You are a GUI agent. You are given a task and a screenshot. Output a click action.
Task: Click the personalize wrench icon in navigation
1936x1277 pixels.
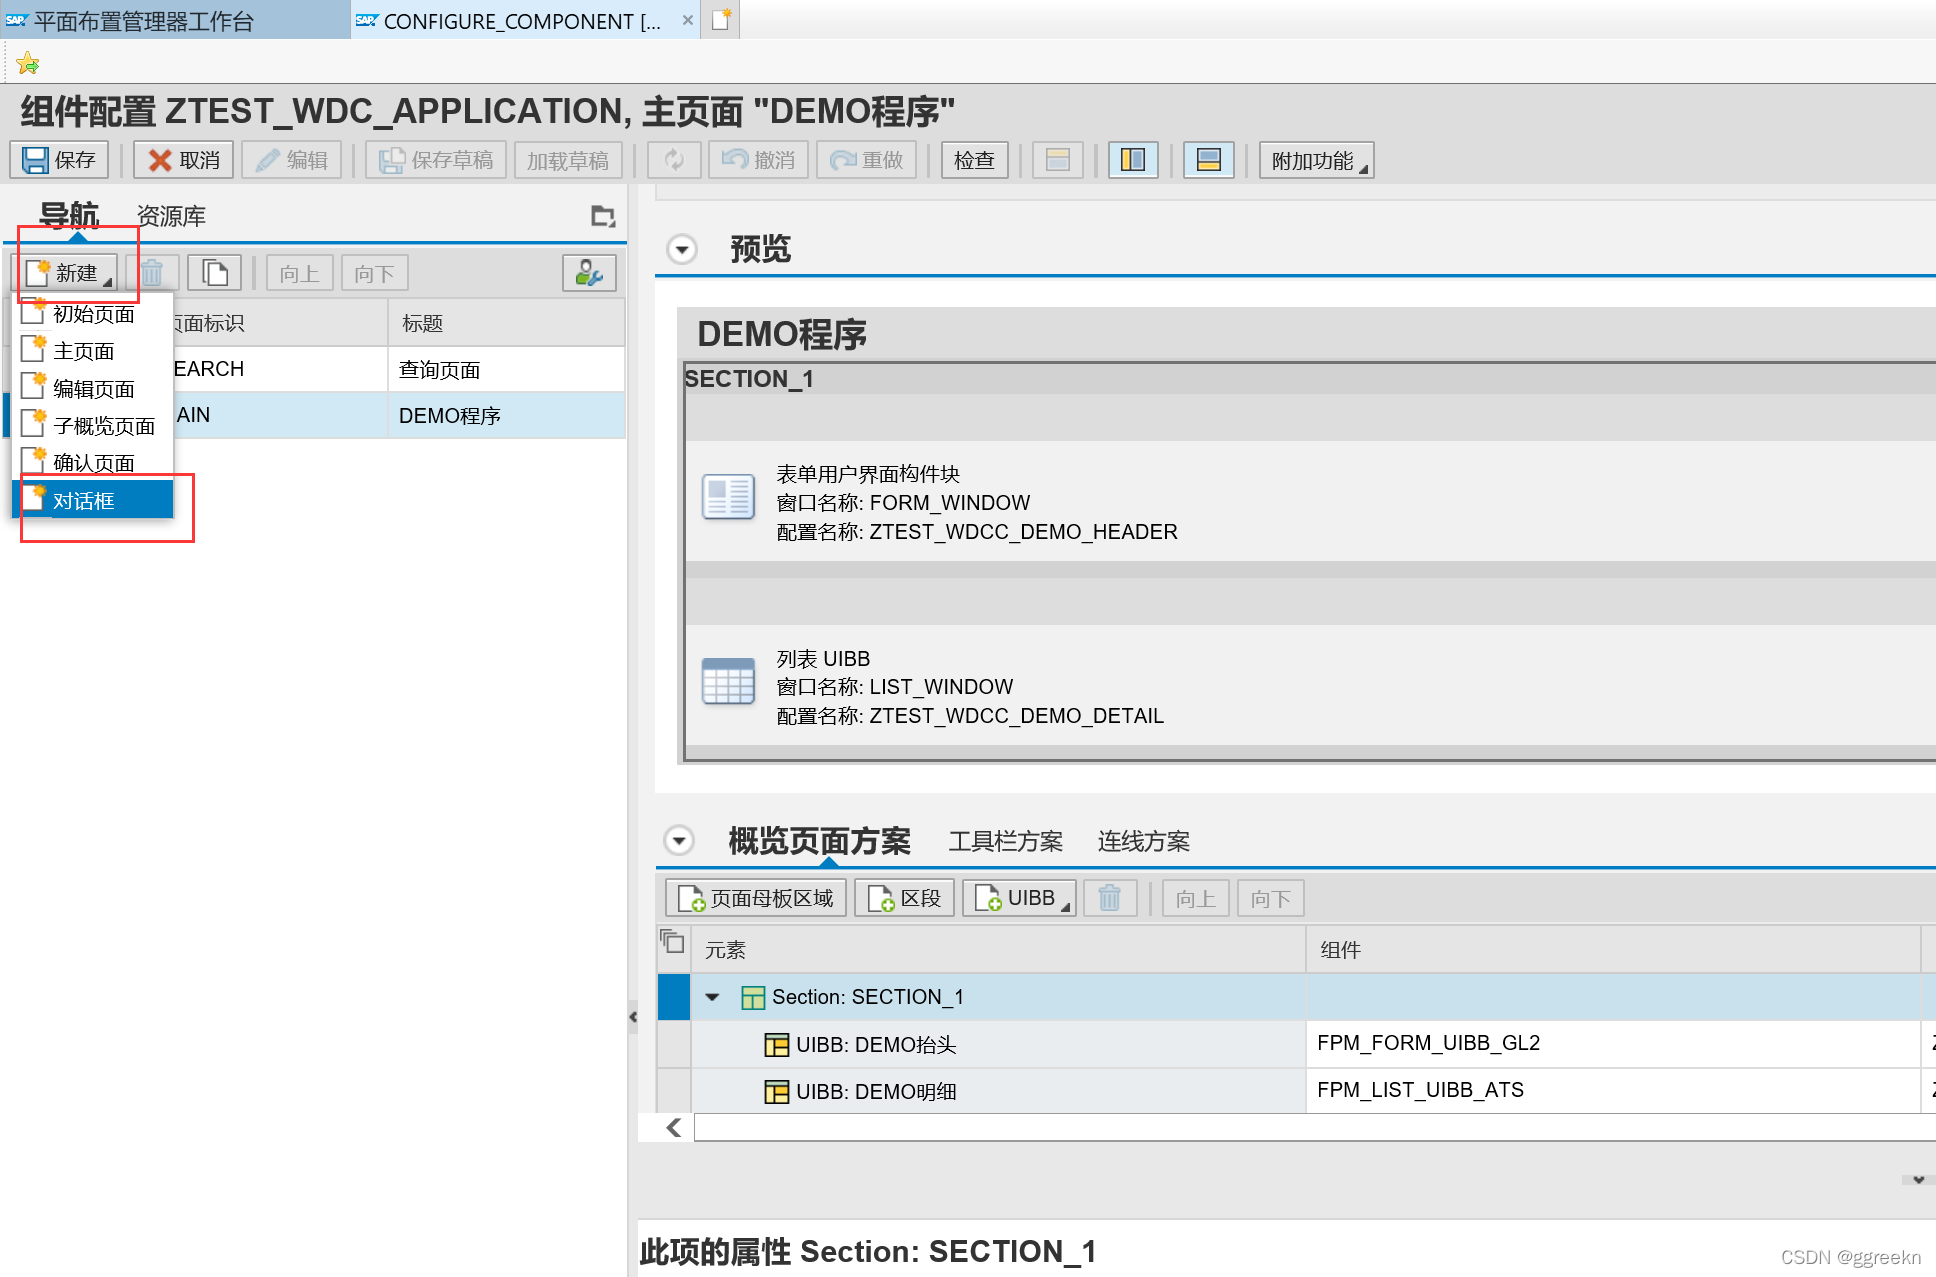click(589, 273)
